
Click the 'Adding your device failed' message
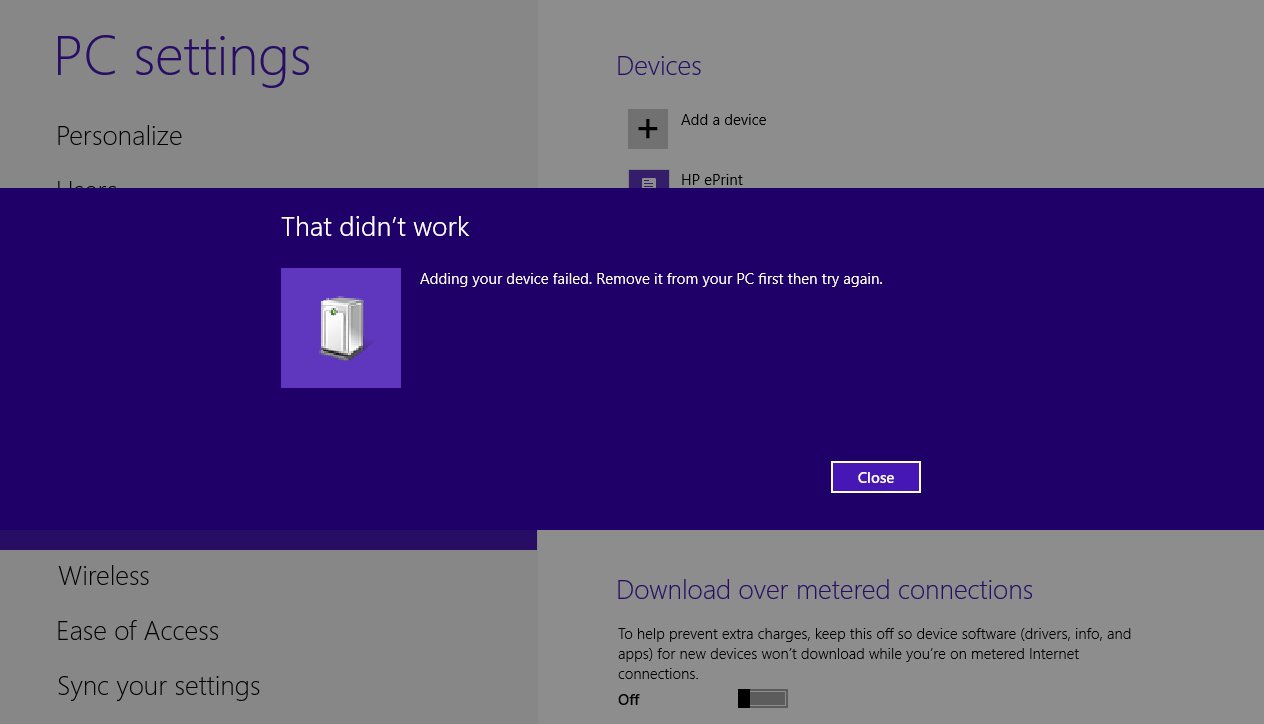(651, 279)
